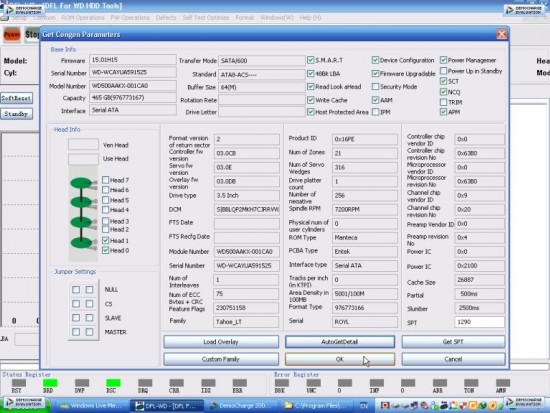Enable the Head 3 checkbox

point(105,221)
